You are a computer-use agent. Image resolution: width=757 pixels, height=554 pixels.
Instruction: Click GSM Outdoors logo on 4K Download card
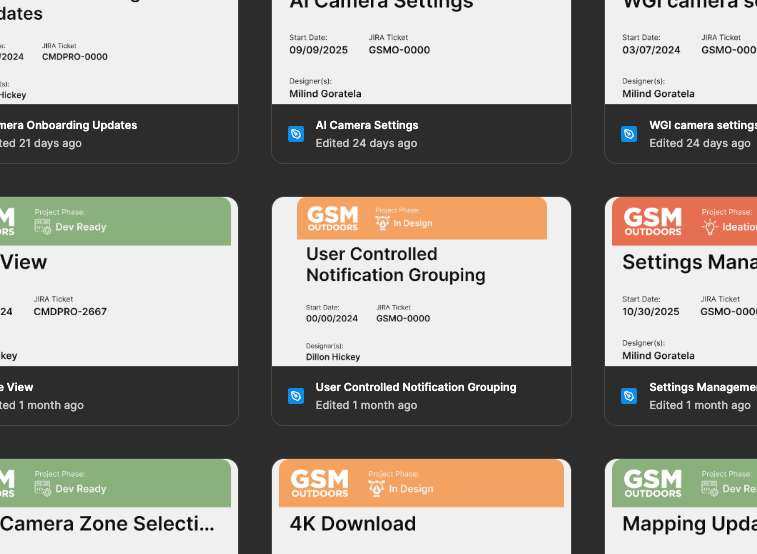click(x=320, y=483)
